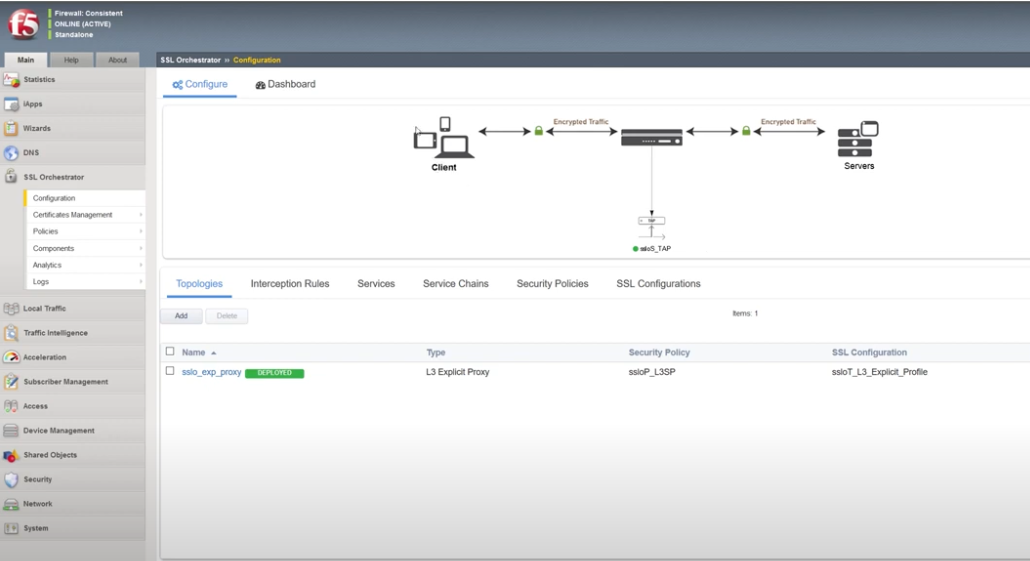The height and width of the screenshot is (561, 1030).
Task: Switch to the Help tab
Action: 71,60
